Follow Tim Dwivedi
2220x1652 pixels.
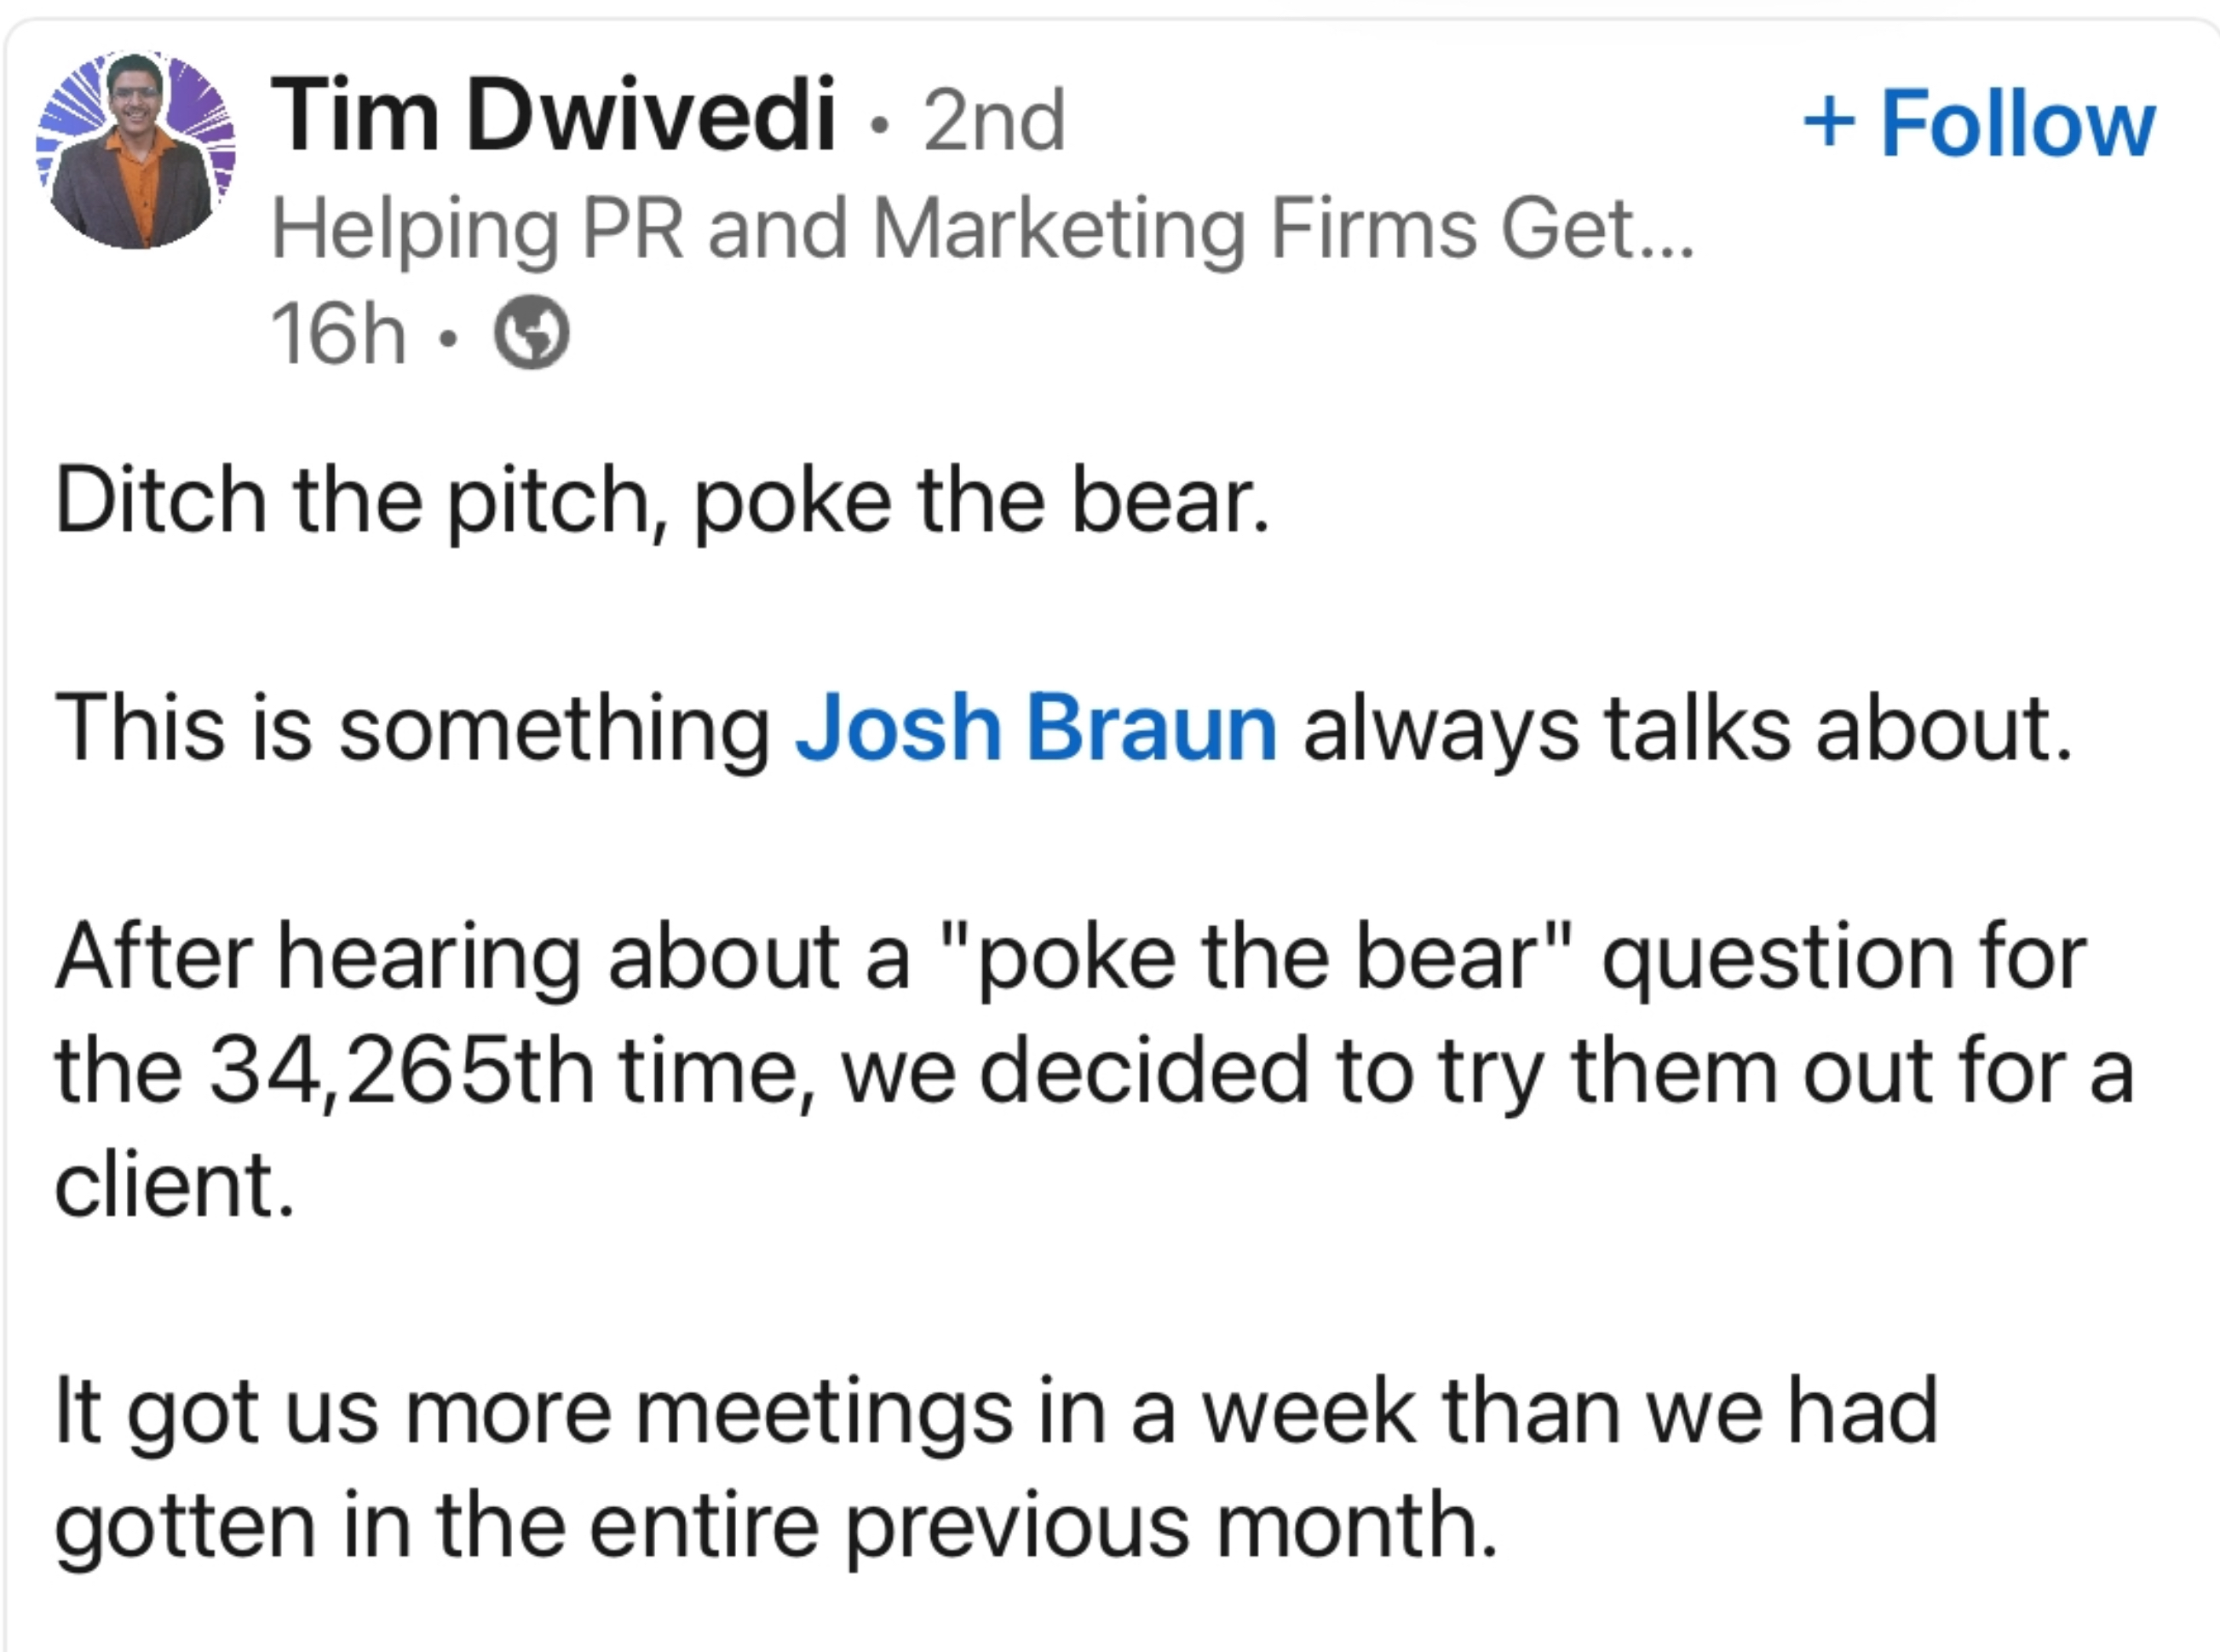[1978, 123]
